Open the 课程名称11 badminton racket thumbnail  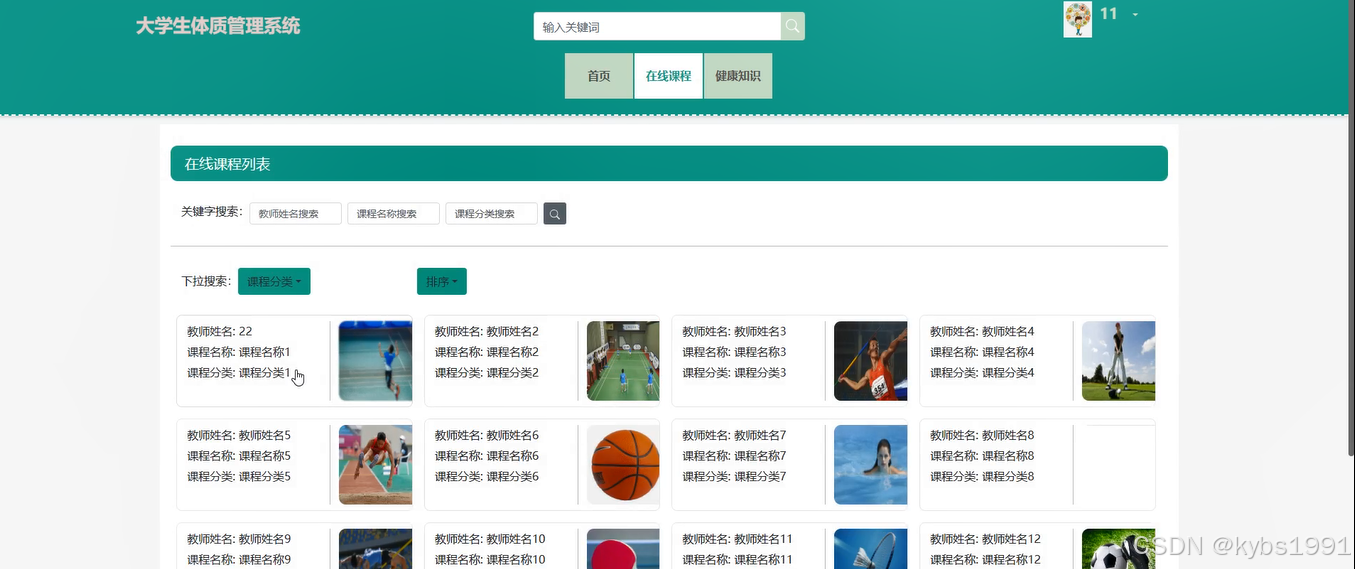pyautogui.click(x=870, y=549)
